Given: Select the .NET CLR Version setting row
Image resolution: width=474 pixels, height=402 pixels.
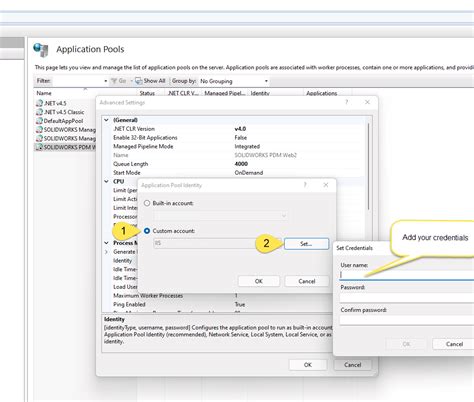Looking at the screenshot, I should tap(237, 129).
